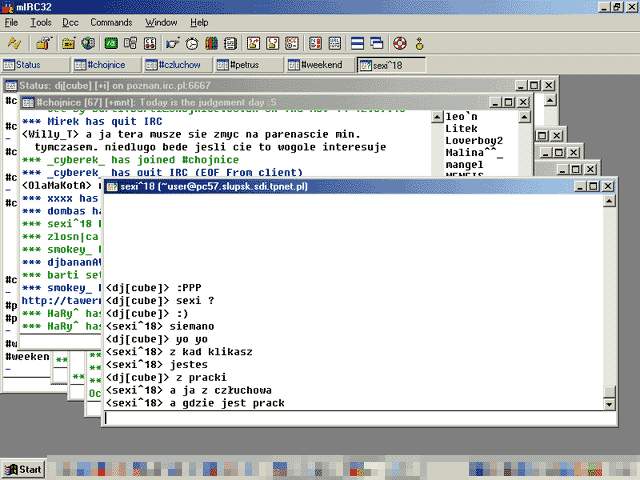Viewport: 640px width, 480px height.
Task: Click the Connect to server lightning icon
Action: point(14,43)
